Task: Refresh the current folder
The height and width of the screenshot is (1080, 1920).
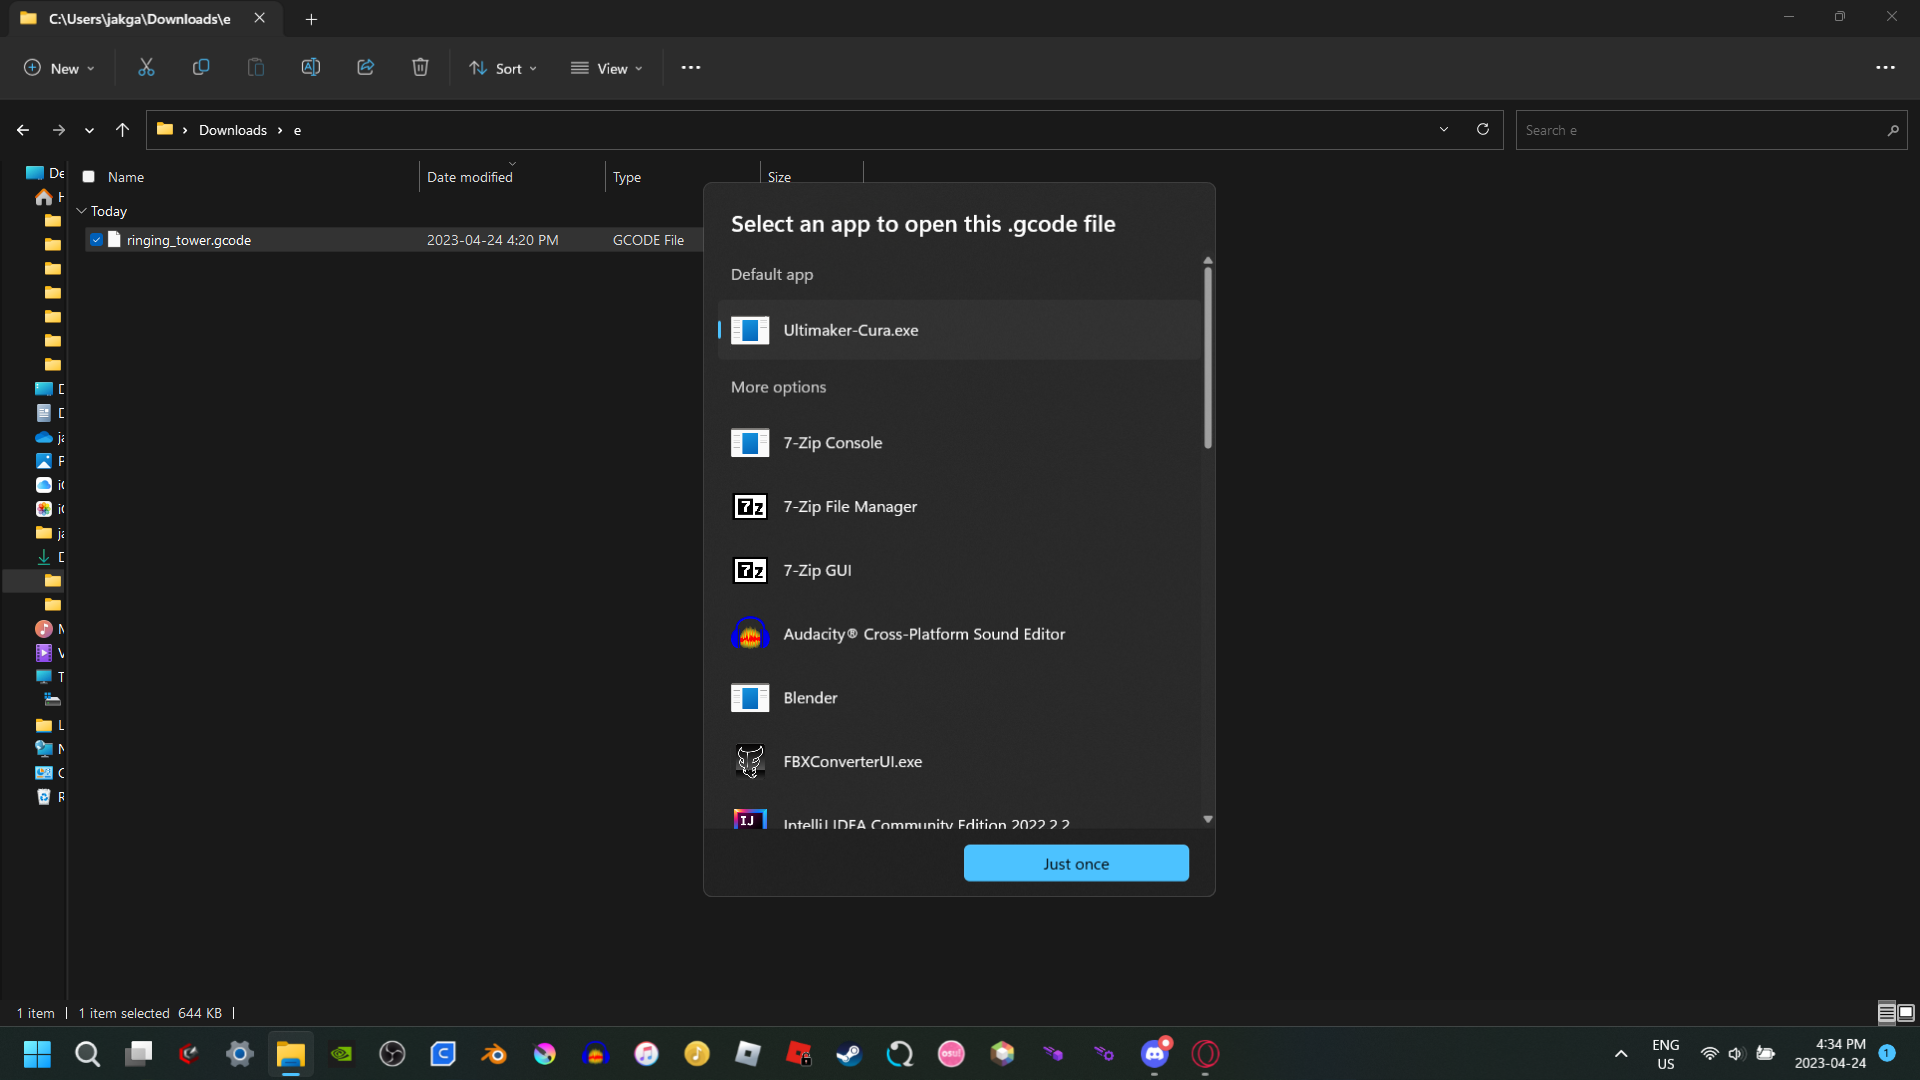Action: (1483, 130)
